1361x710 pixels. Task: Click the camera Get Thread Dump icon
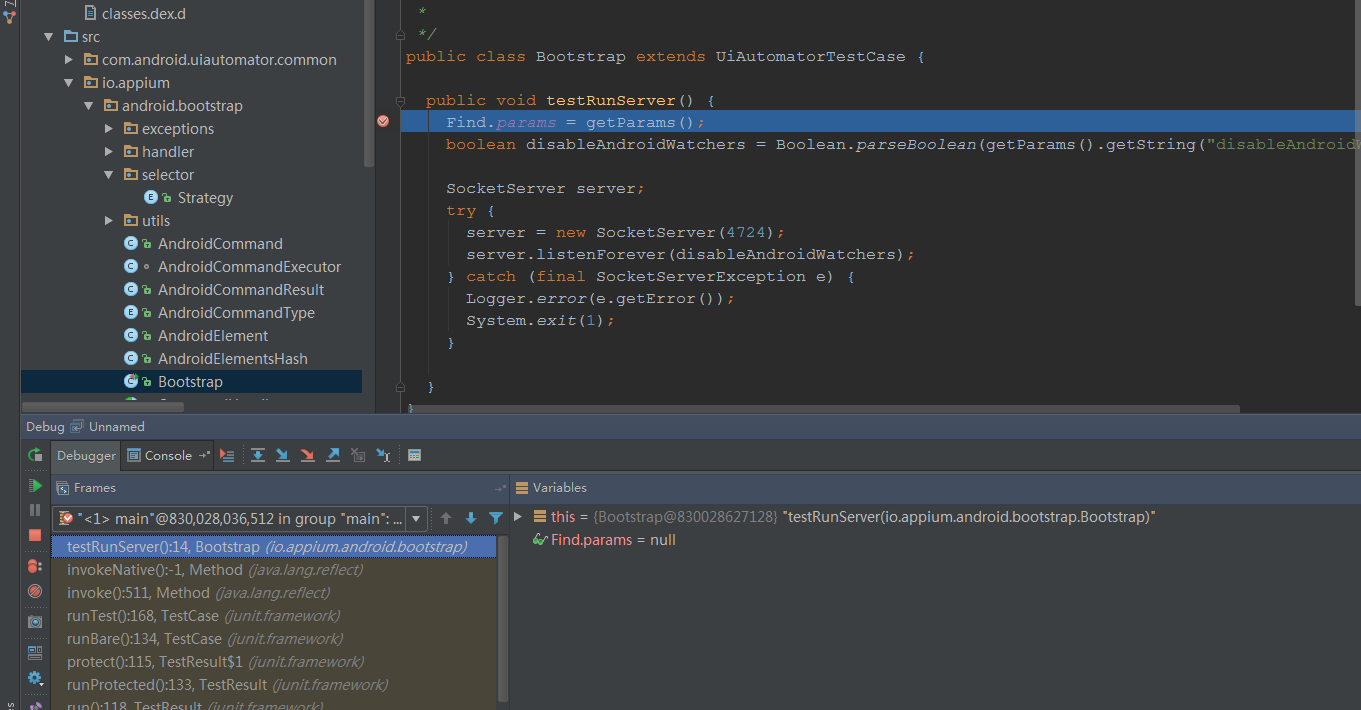coord(35,622)
